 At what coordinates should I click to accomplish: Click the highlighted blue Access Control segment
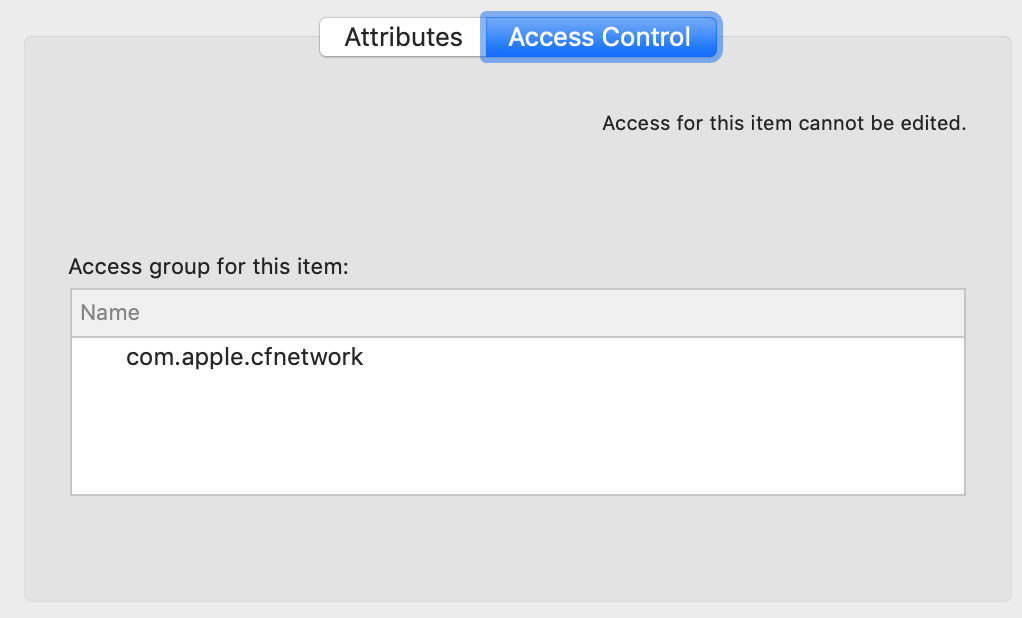coord(599,37)
